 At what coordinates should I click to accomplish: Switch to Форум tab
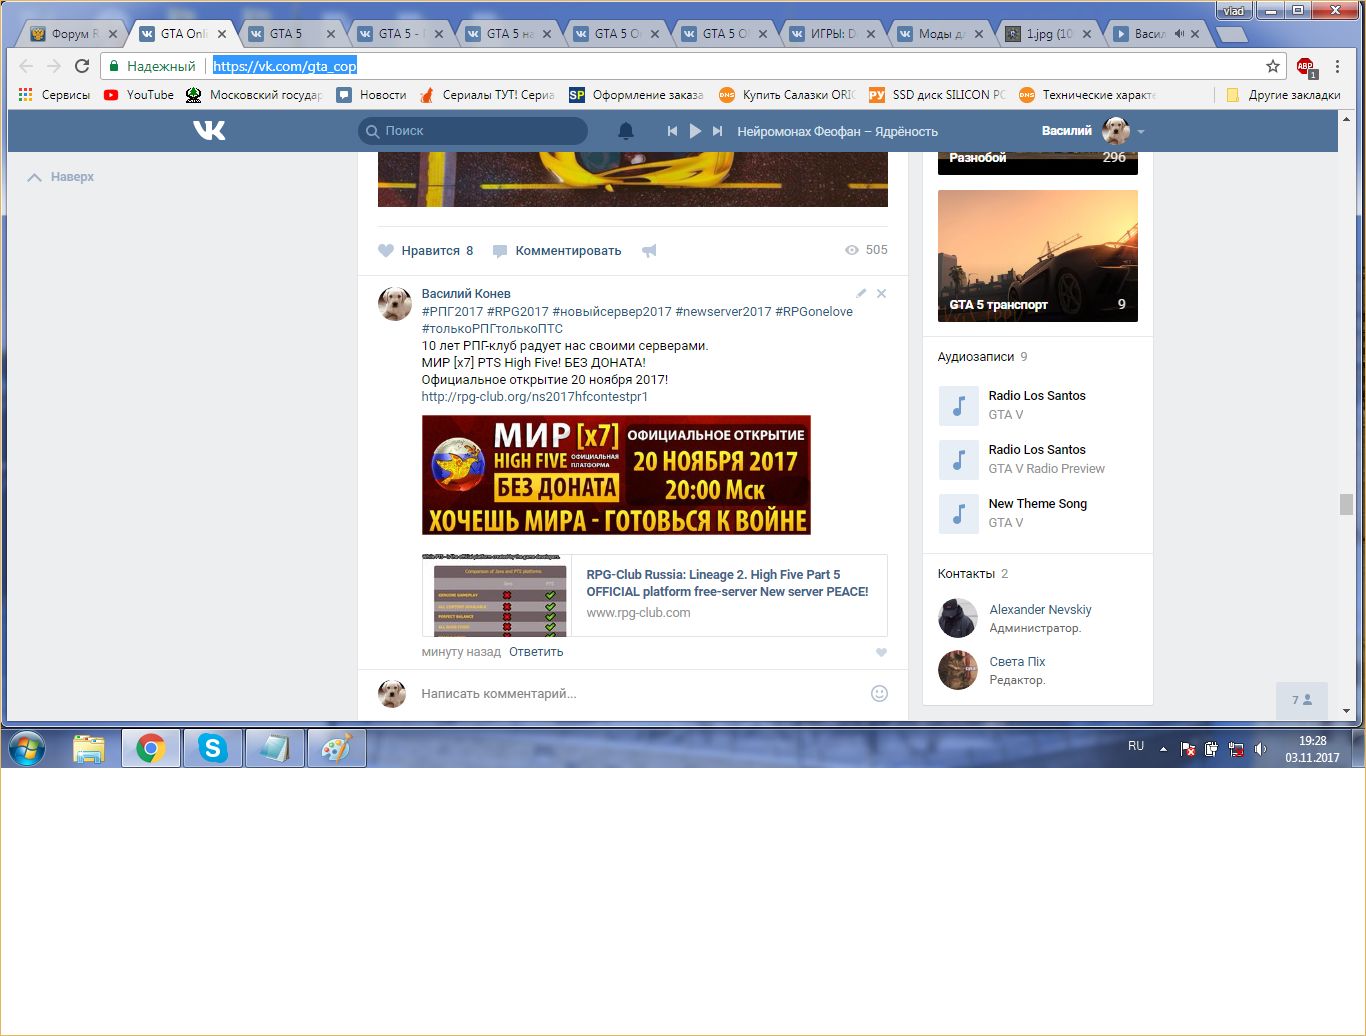(x=74, y=34)
